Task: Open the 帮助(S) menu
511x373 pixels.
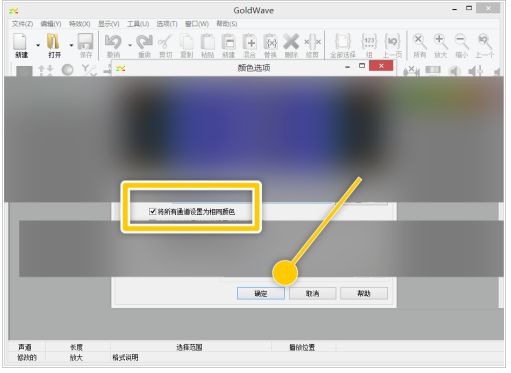Action: click(227, 24)
